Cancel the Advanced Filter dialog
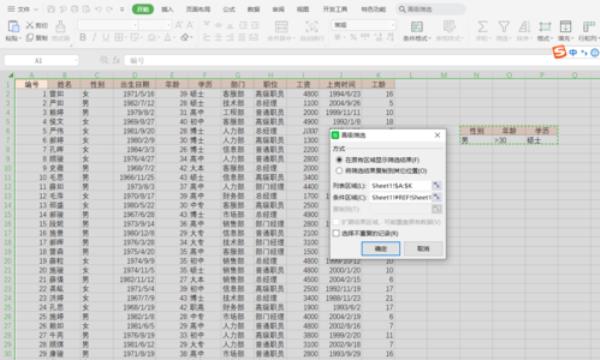Viewport: 600px width, 360px height. pos(423,249)
